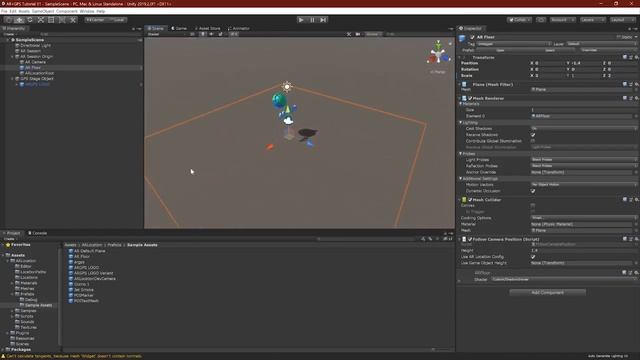Open the Layer dropdown in Inspector
The width and height of the screenshot is (640, 360).
point(602,44)
